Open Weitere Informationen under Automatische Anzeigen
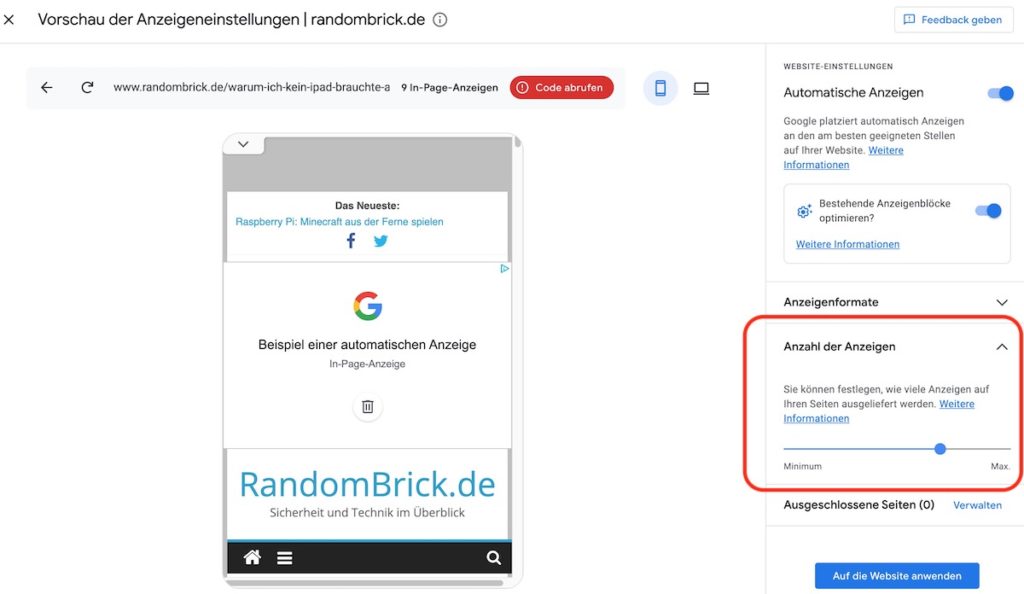The width and height of the screenshot is (1024, 594). coord(843,157)
